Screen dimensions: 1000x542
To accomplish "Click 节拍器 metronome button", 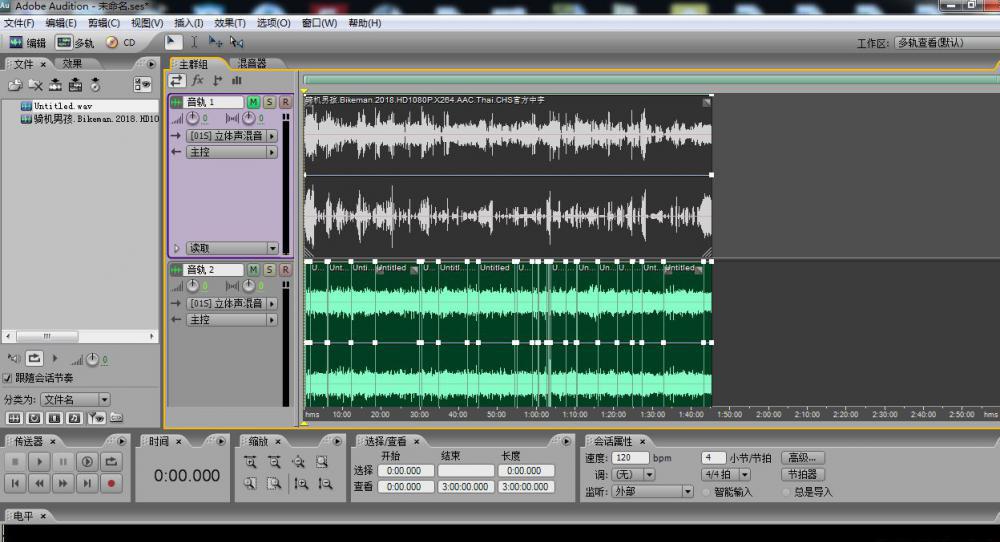I will point(802,474).
